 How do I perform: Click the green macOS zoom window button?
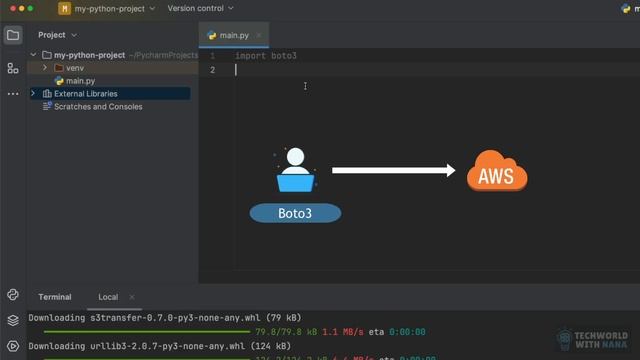pyautogui.click(x=31, y=8)
